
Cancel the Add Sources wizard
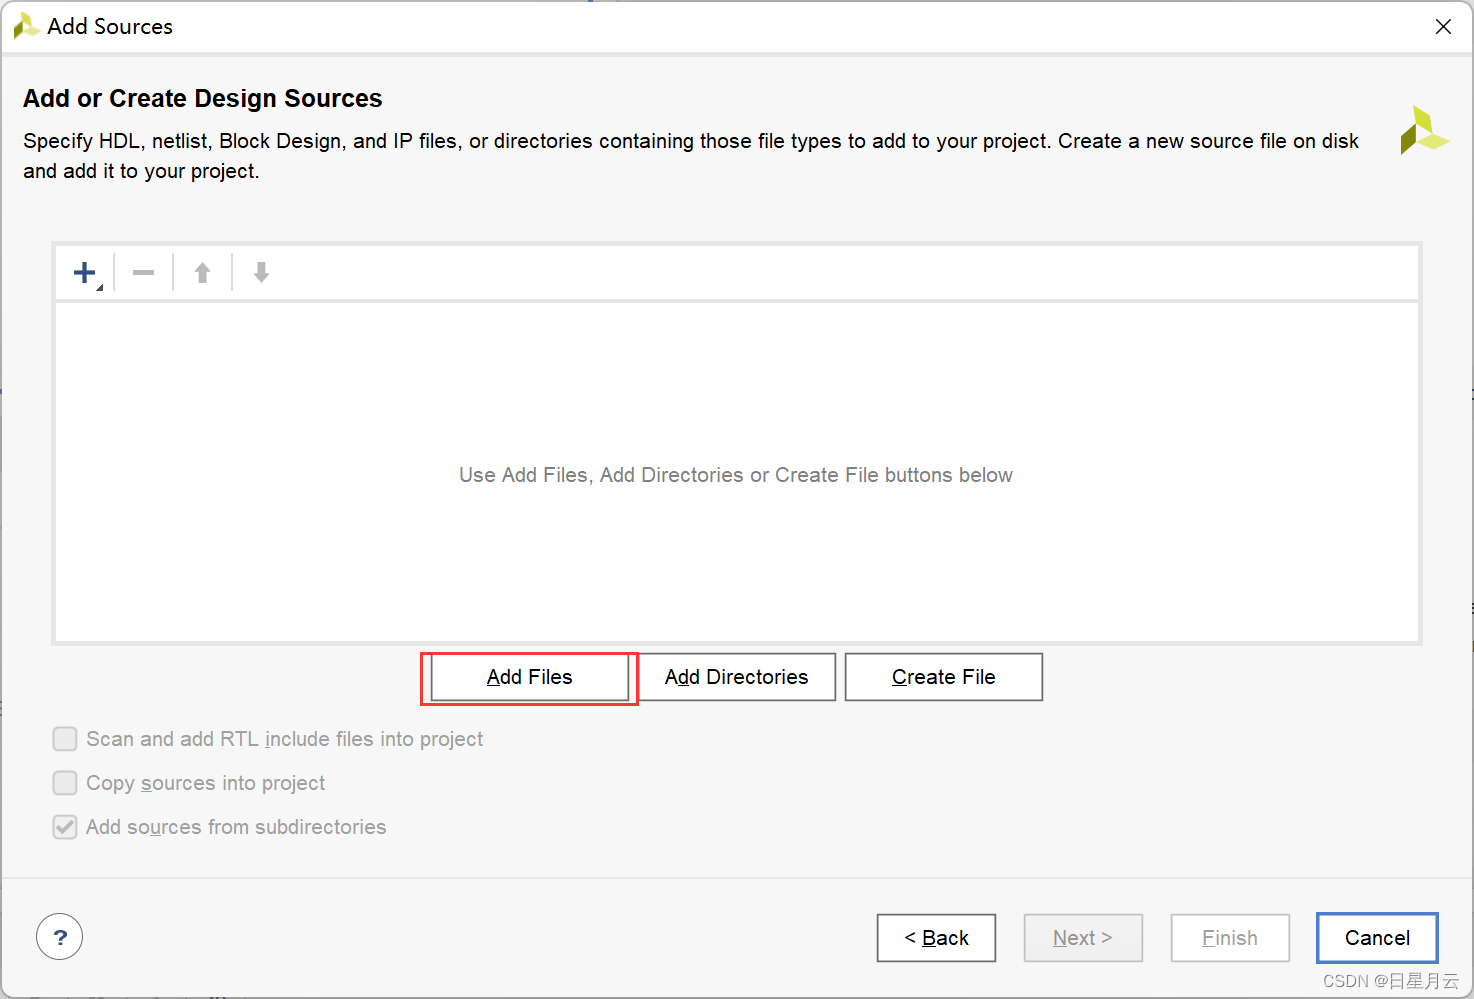1377,938
